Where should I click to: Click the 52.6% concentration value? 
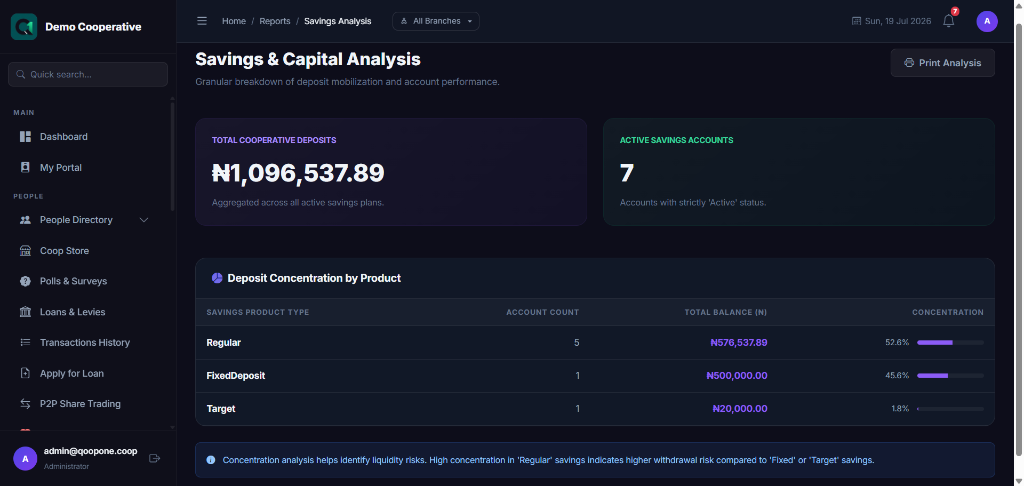click(897, 342)
